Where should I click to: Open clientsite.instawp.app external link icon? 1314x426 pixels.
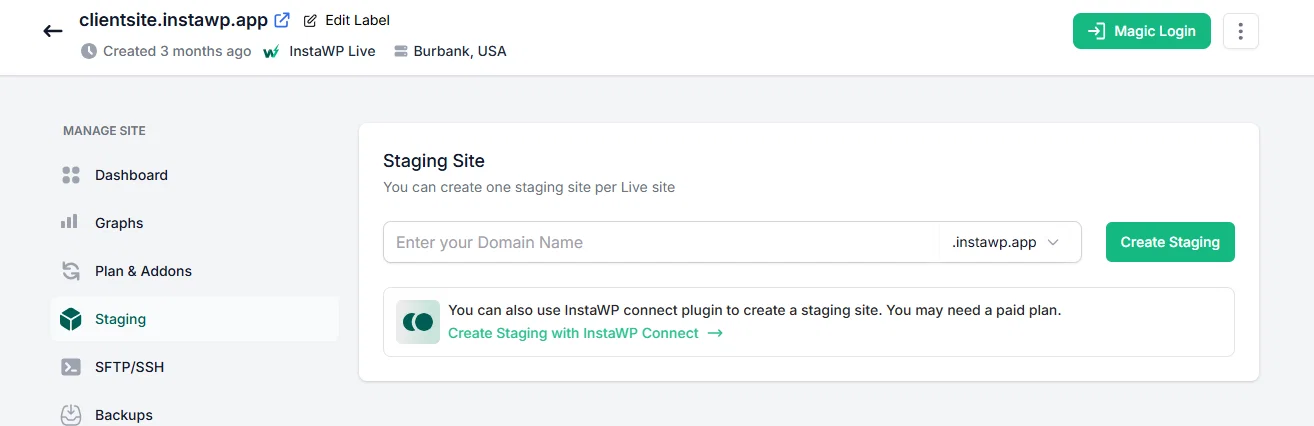282,20
